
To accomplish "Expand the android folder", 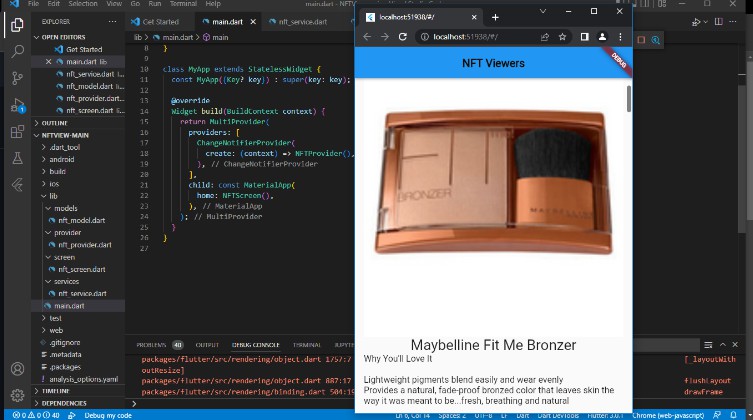I will point(61,159).
